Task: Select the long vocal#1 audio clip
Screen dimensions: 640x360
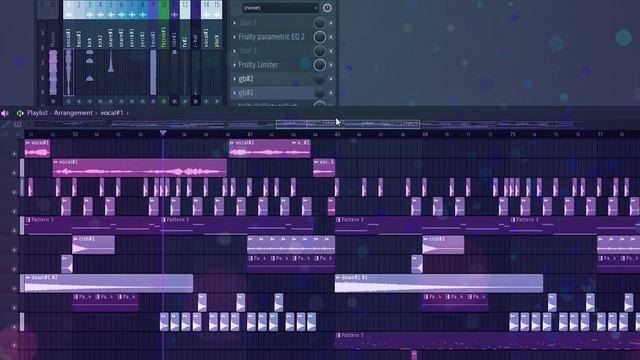Action: [x=140, y=168]
